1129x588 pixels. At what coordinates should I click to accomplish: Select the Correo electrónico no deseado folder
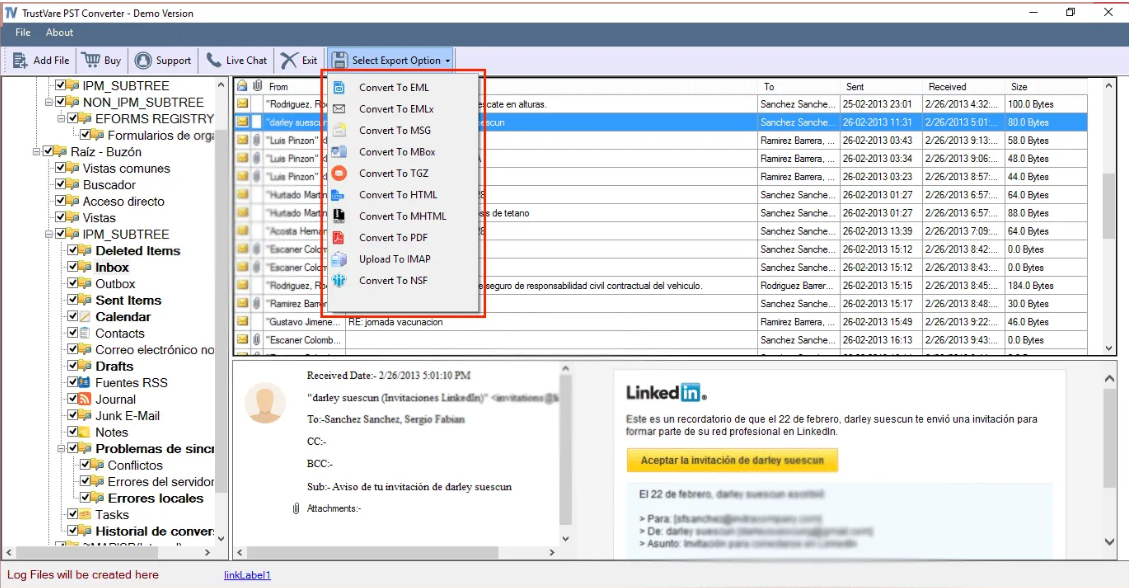tap(155, 350)
